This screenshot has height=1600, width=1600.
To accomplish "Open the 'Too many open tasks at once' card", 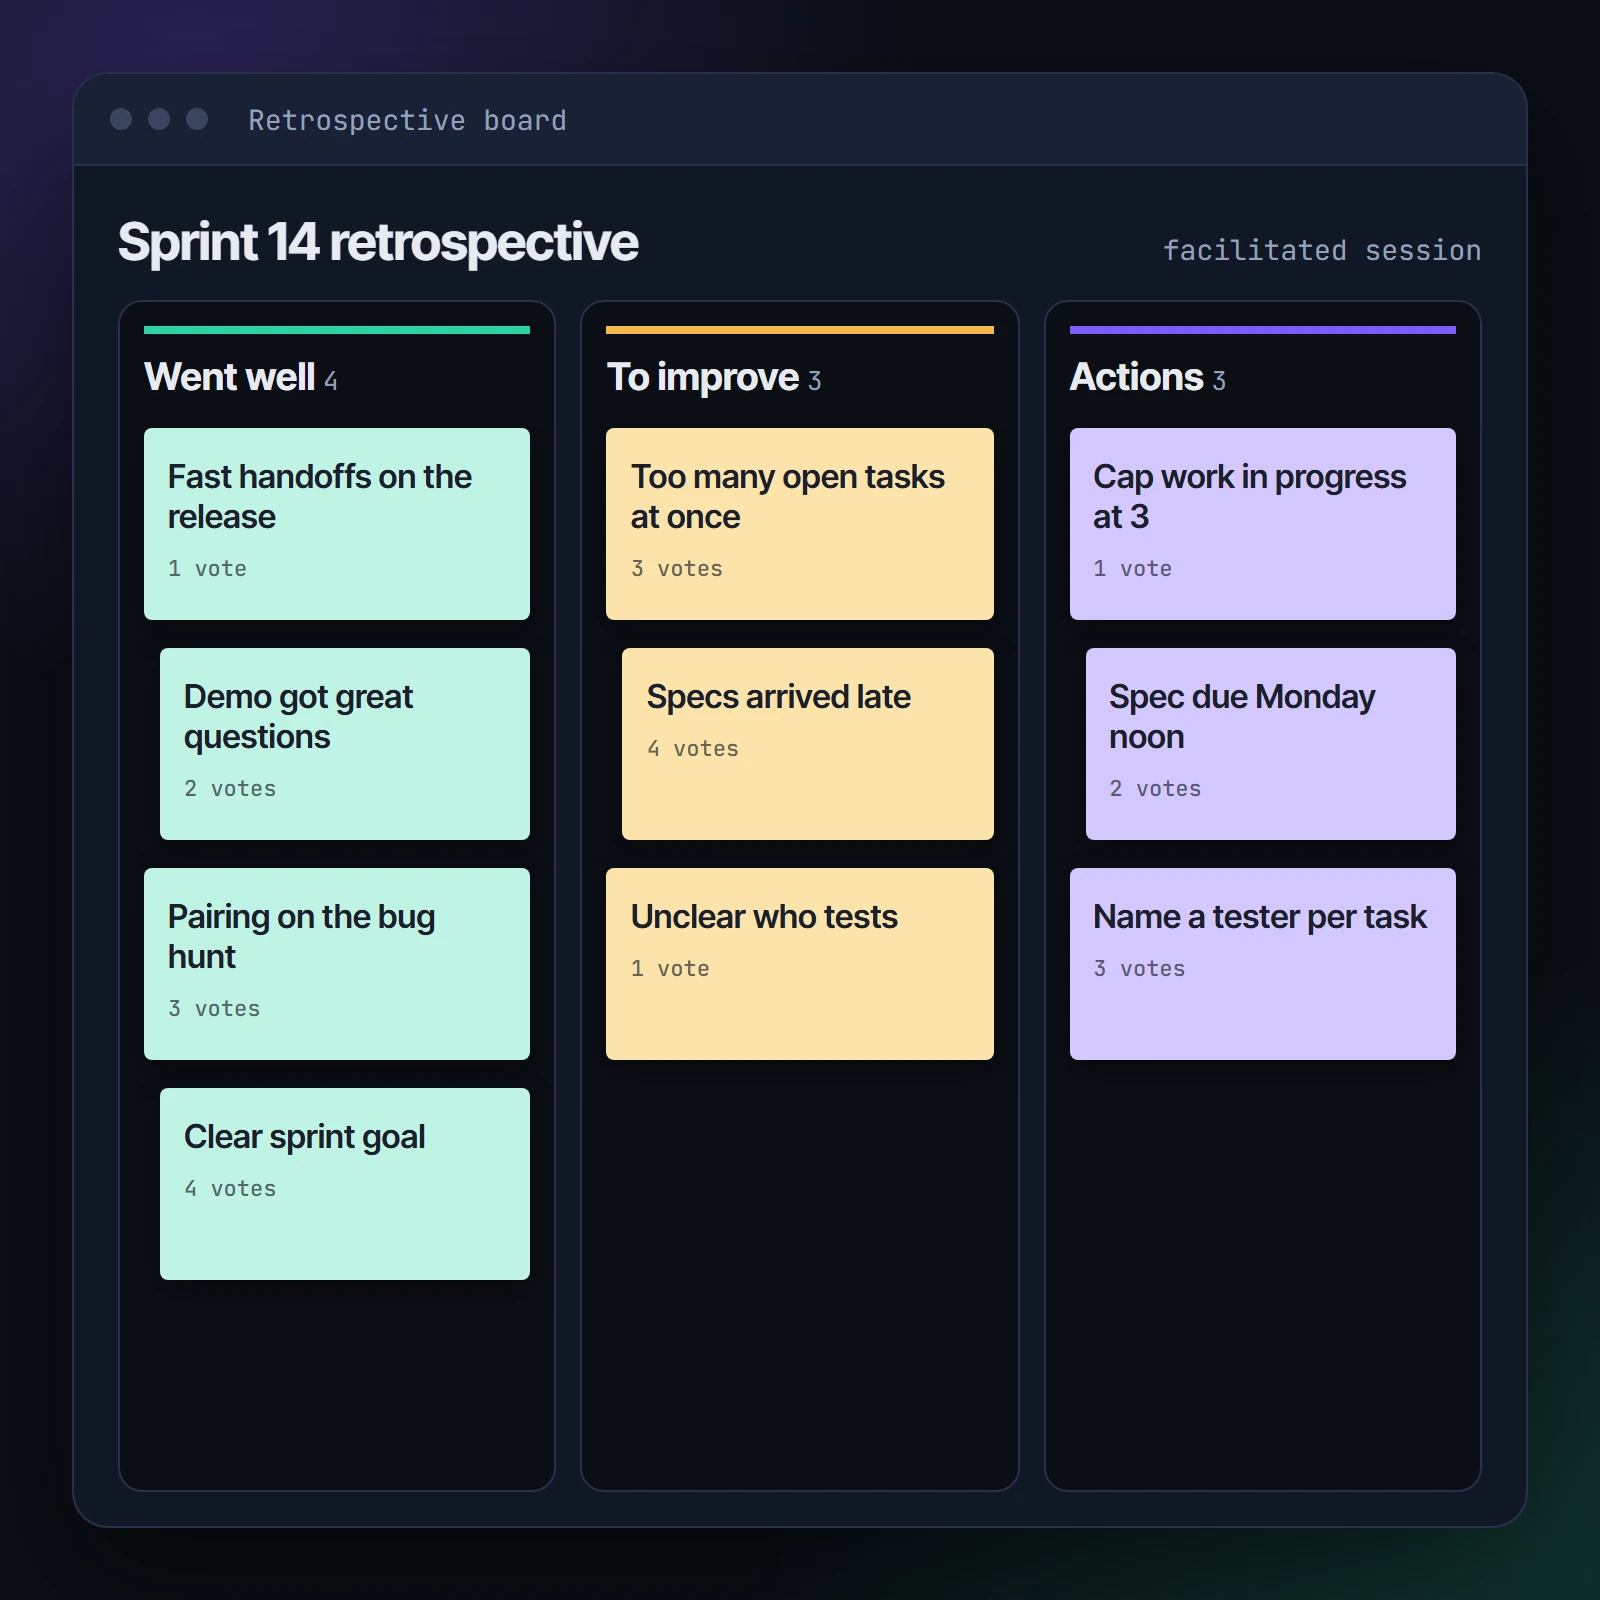I will click(800, 524).
